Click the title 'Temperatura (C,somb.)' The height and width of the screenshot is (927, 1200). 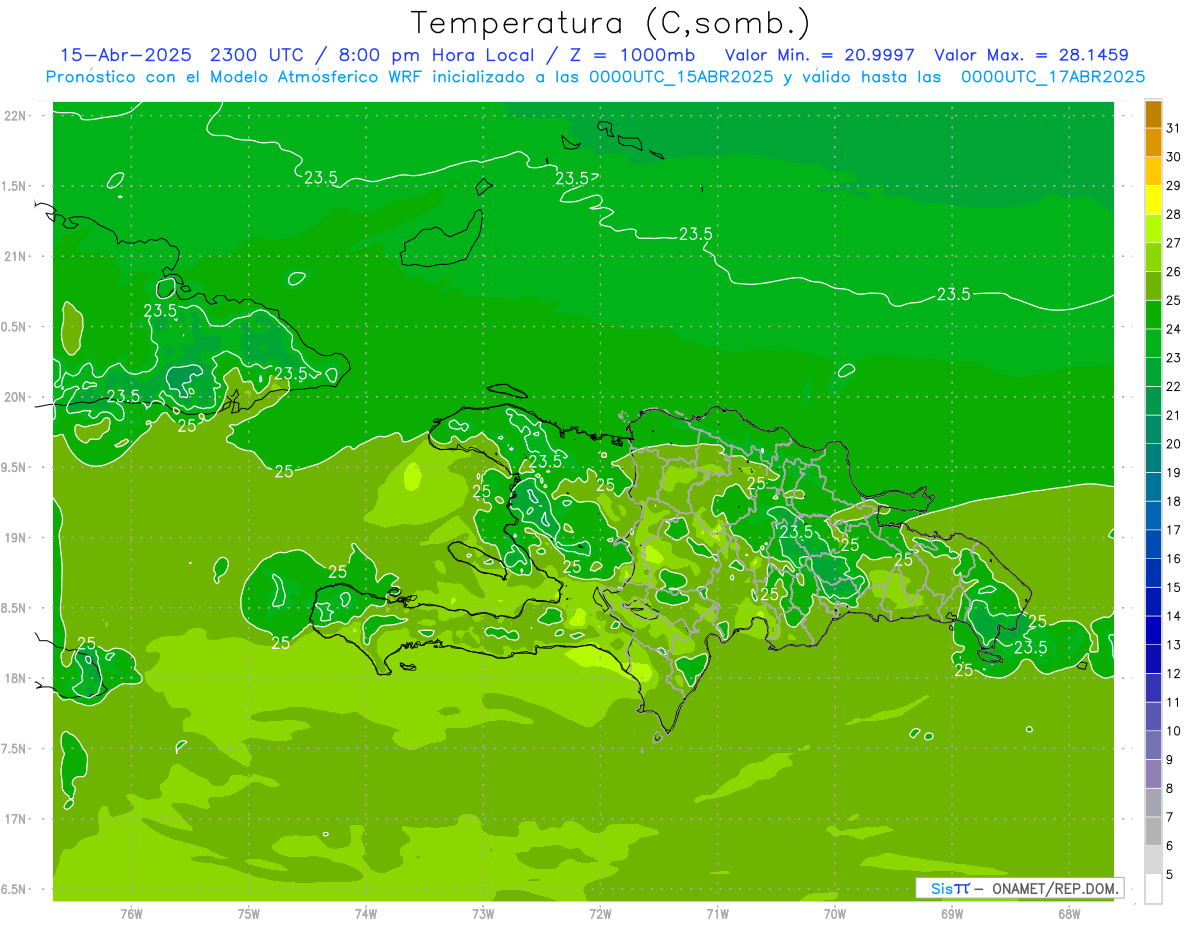[611, 23]
